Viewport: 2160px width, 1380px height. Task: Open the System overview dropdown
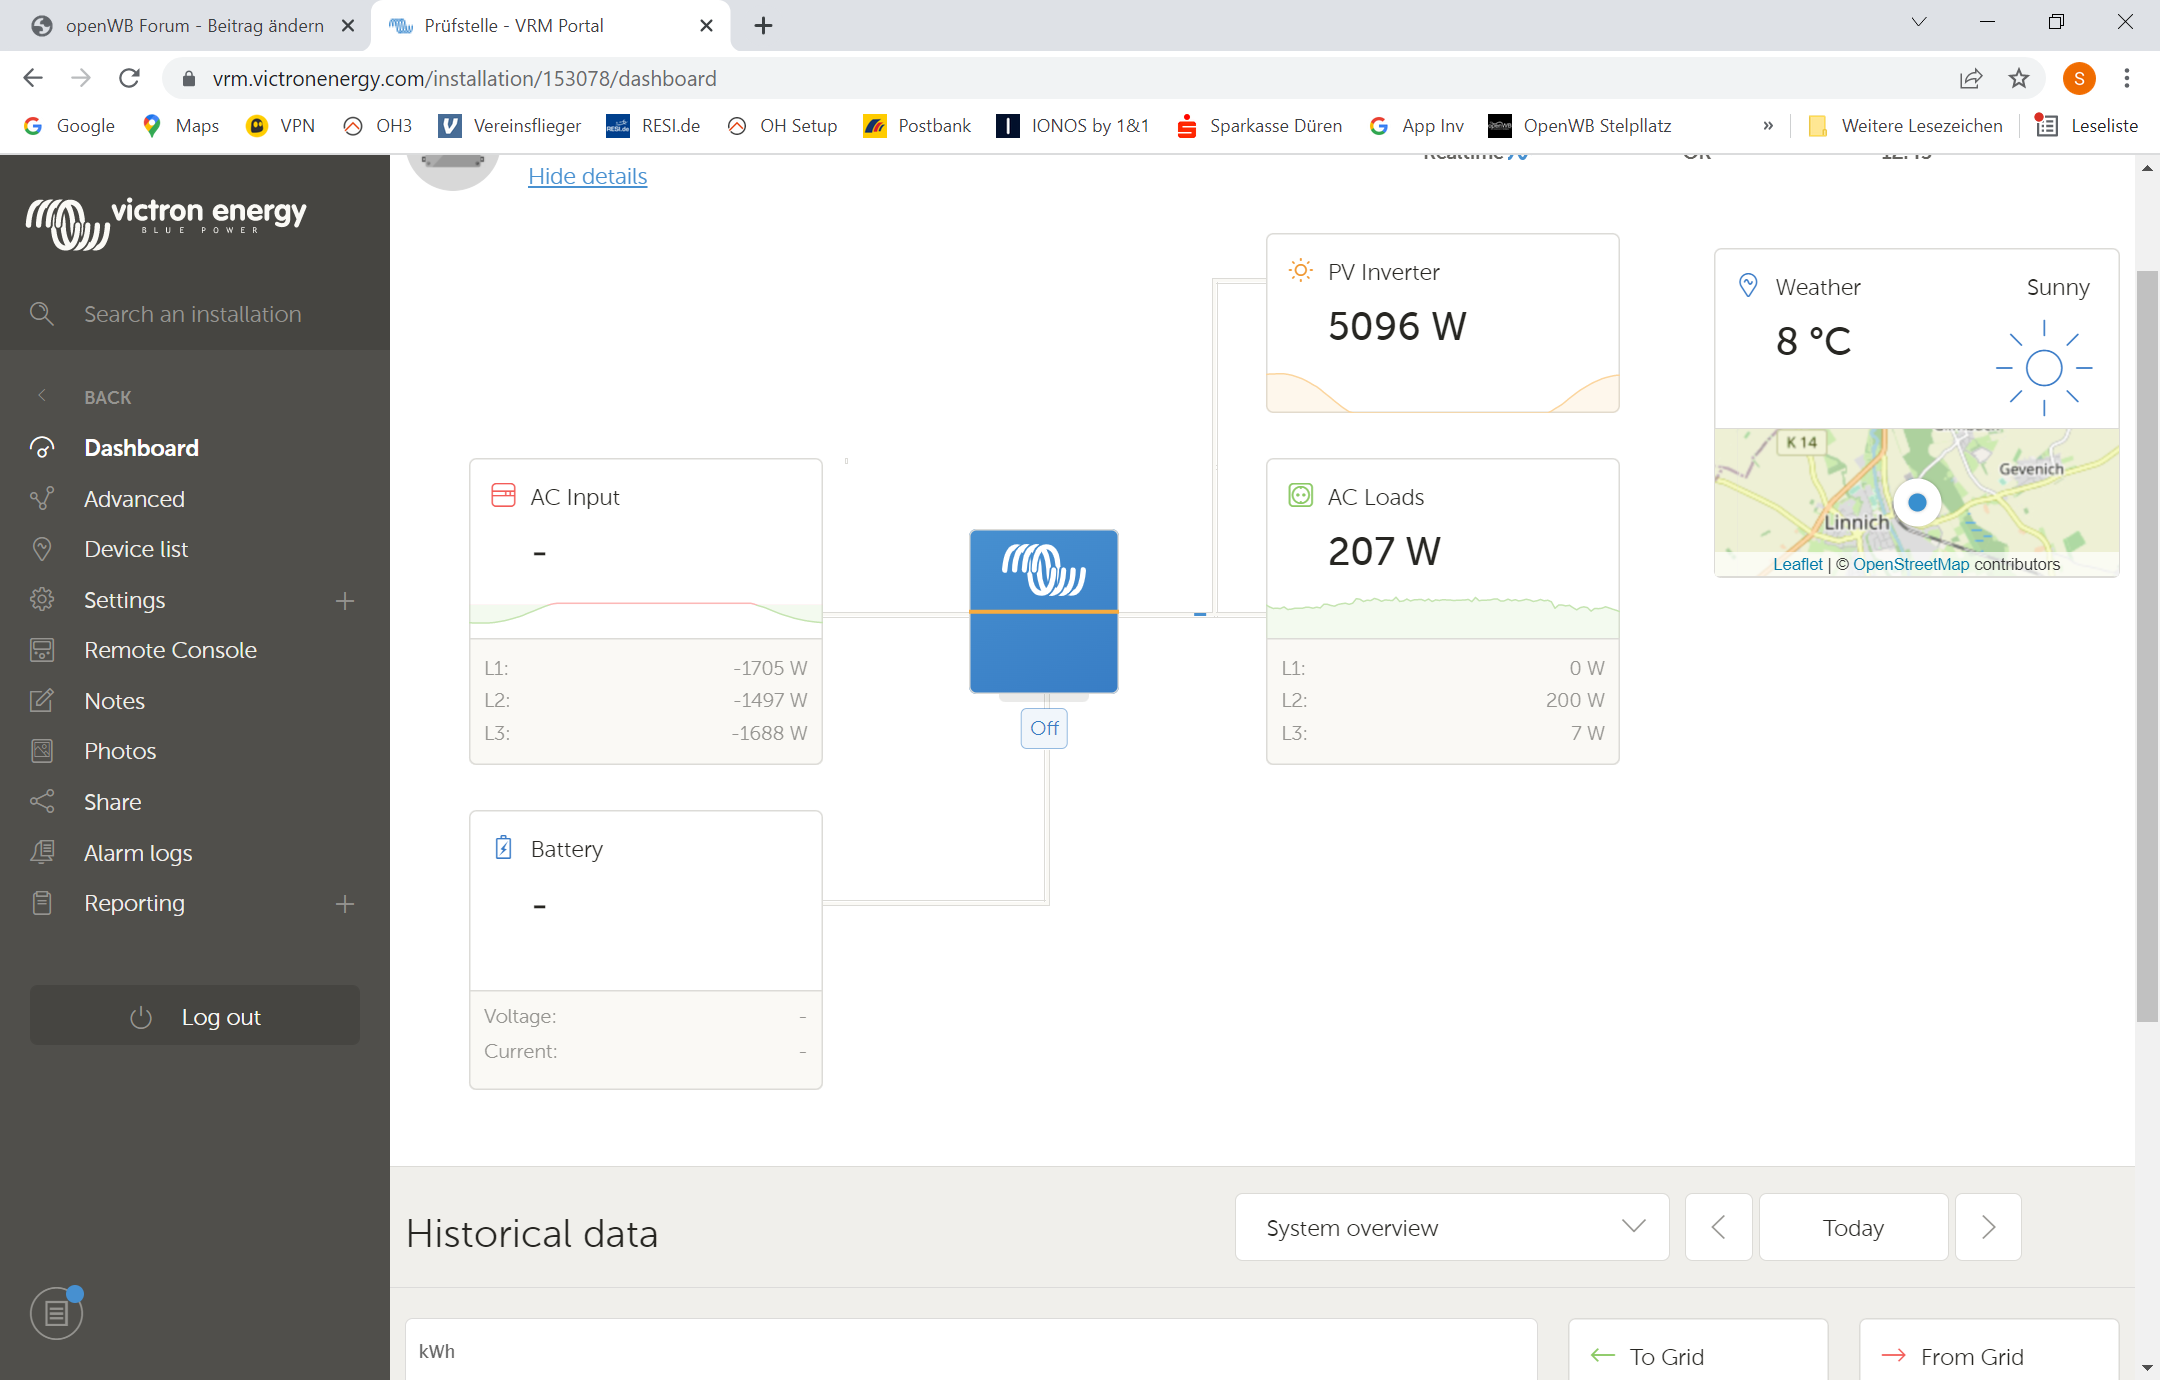pos(1451,1227)
